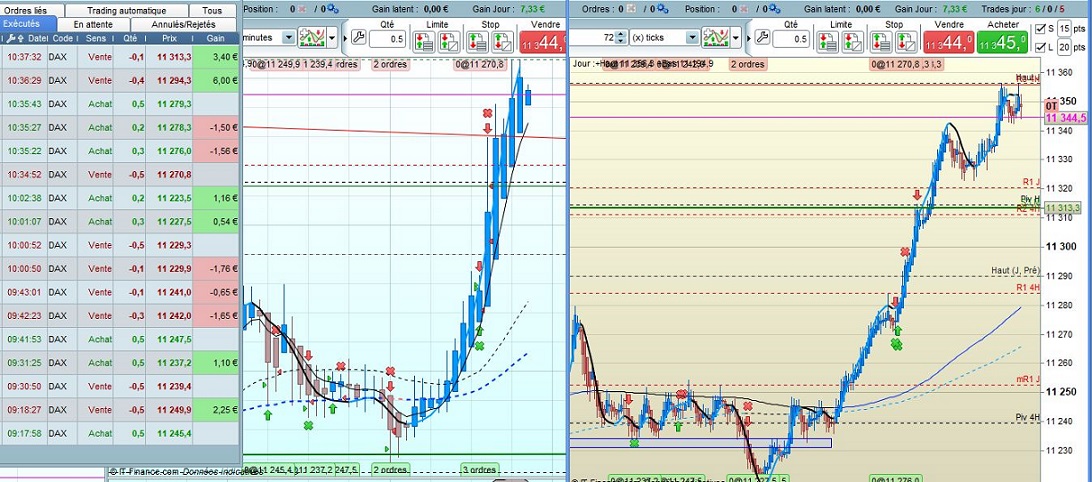Sort orders by Date column header
The image size is (1092, 482).
(38, 38)
